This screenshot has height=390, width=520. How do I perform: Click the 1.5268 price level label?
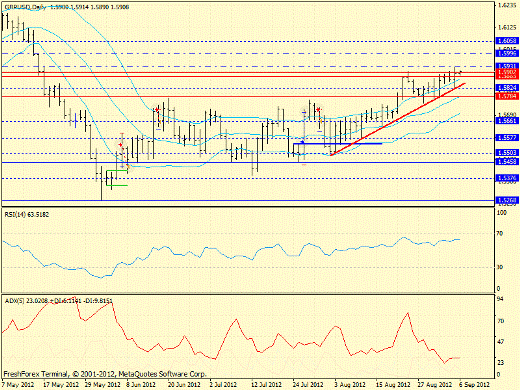(507, 200)
